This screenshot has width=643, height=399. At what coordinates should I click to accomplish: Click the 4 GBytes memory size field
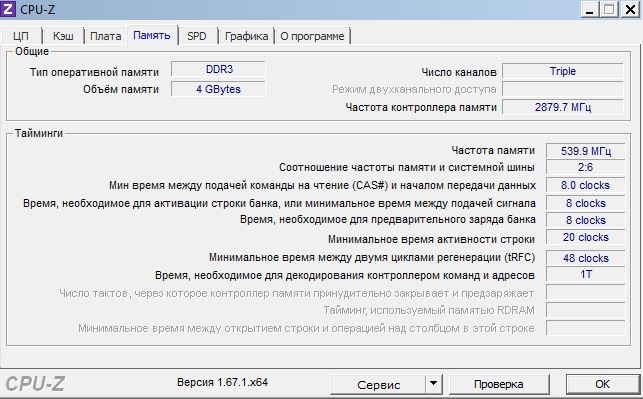tap(218, 89)
